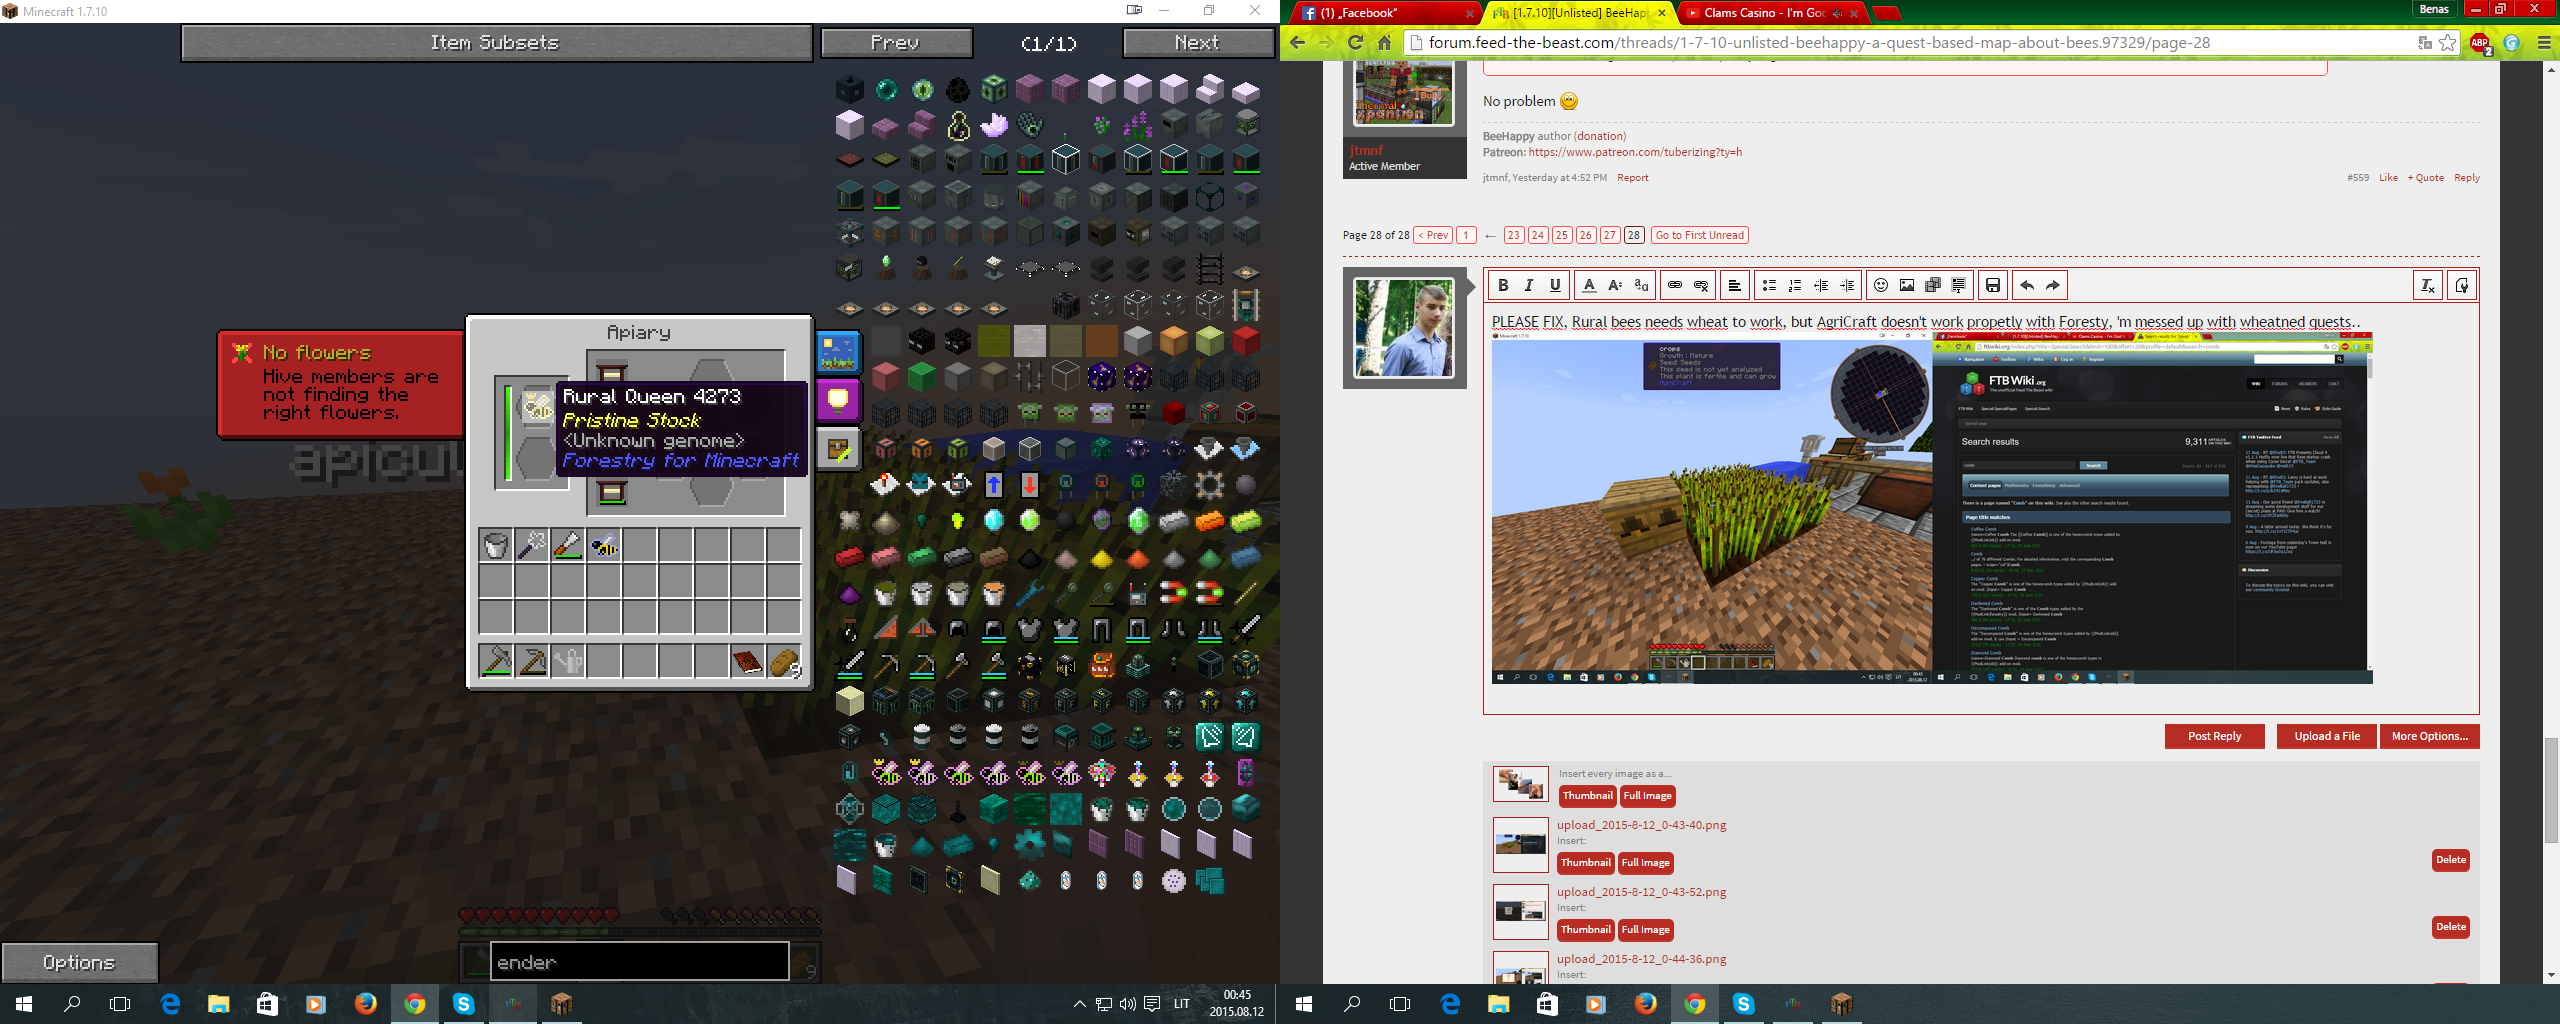
Task: Open the text alignment dropdown
Action: [x=1734, y=285]
